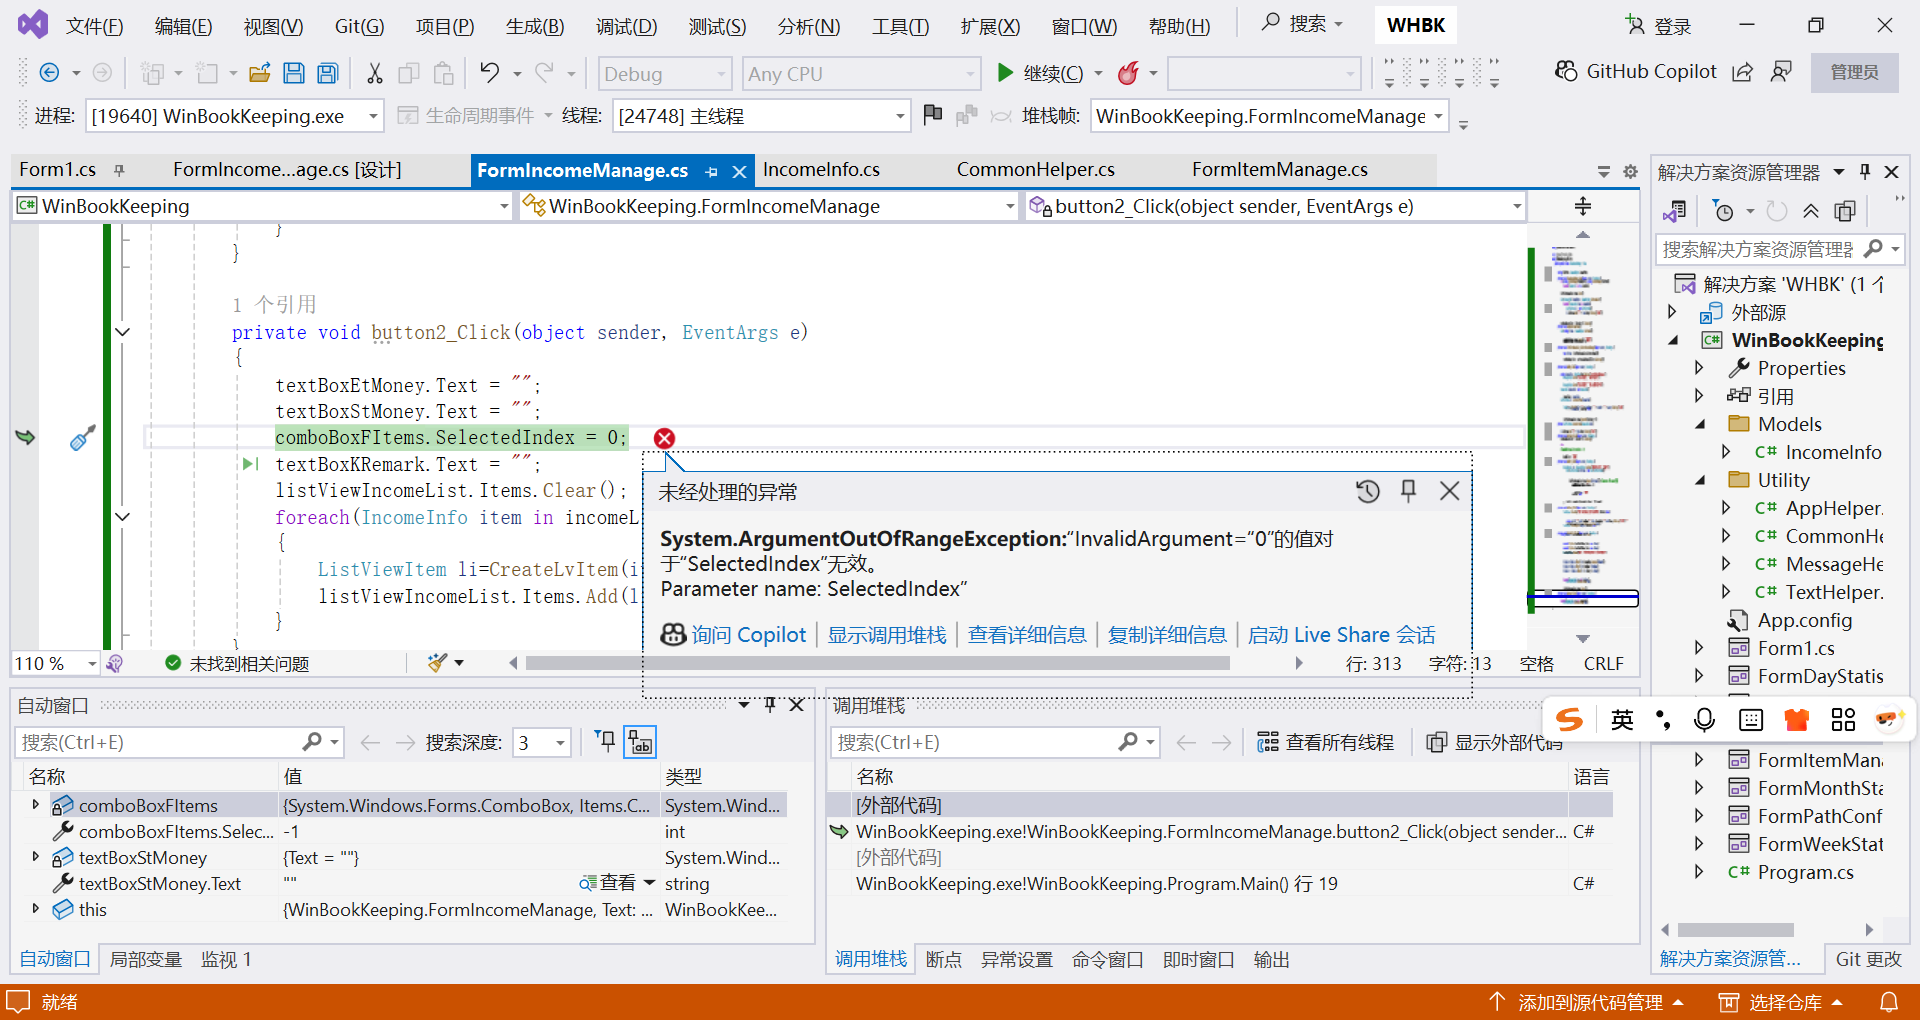Collapse the Models folder node

click(x=1700, y=424)
